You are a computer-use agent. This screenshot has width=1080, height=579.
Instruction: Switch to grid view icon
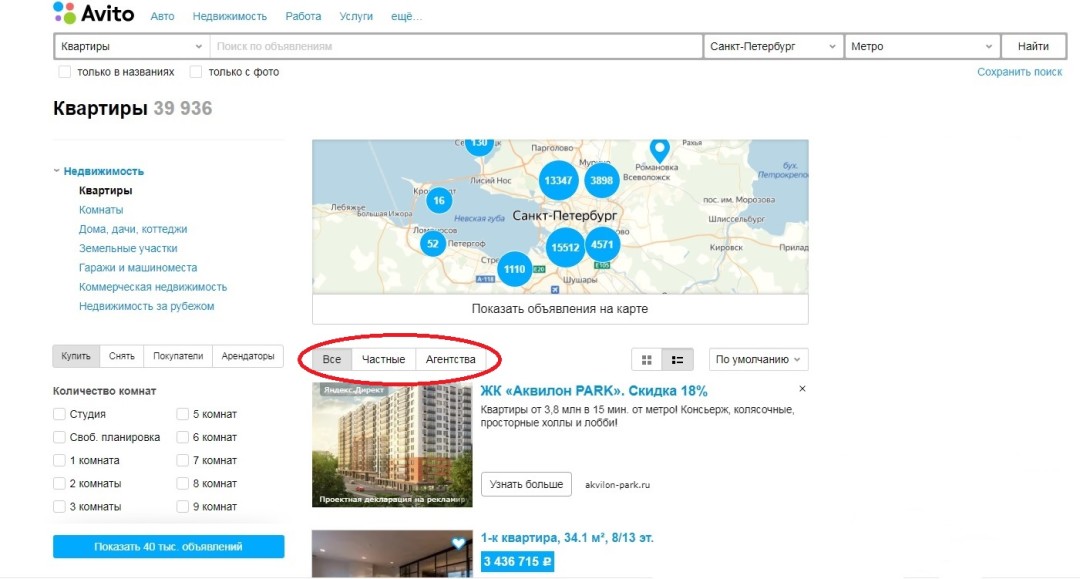tap(647, 360)
